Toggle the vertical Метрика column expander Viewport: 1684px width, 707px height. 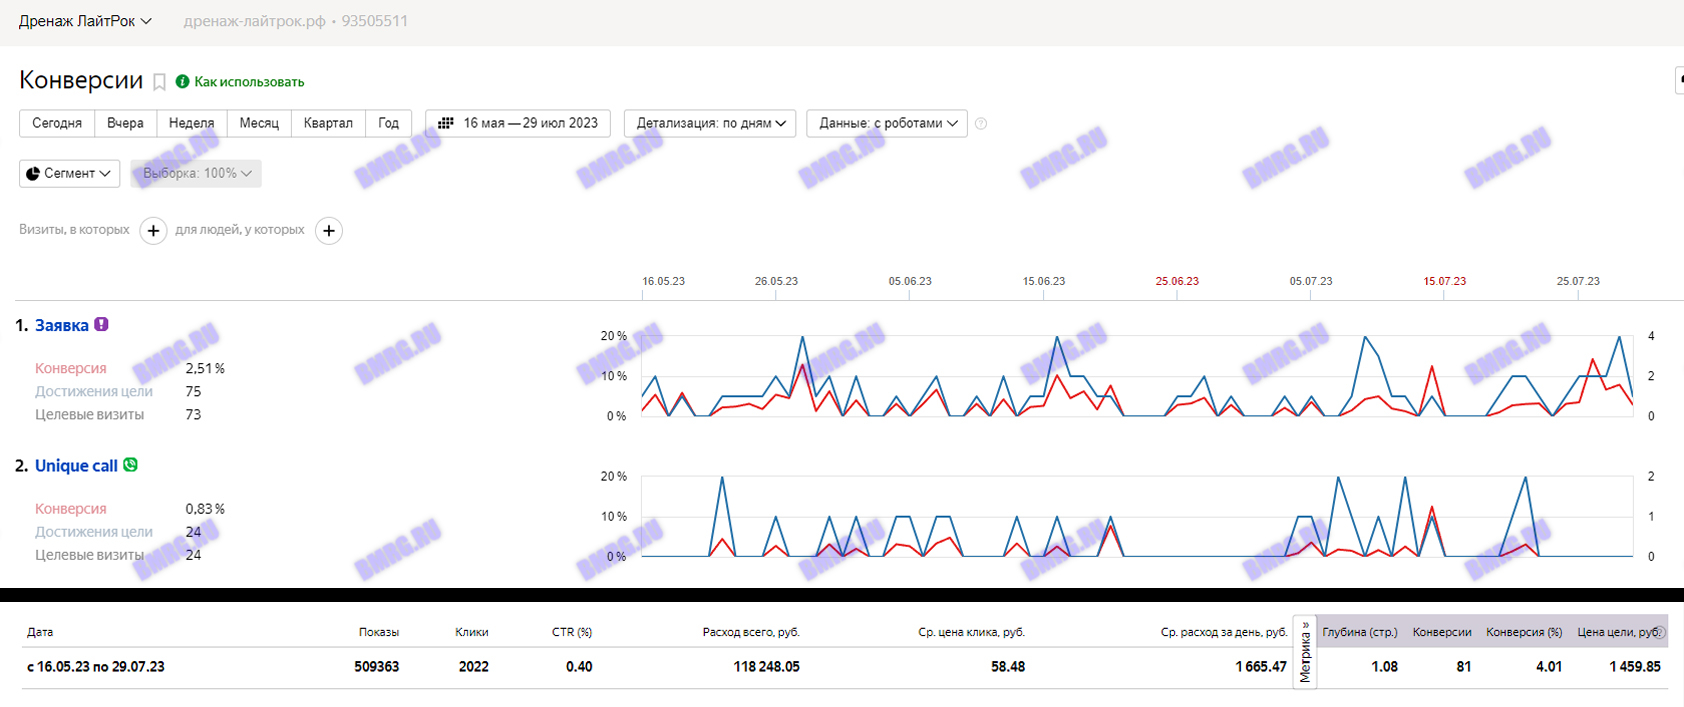point(1305,652)
